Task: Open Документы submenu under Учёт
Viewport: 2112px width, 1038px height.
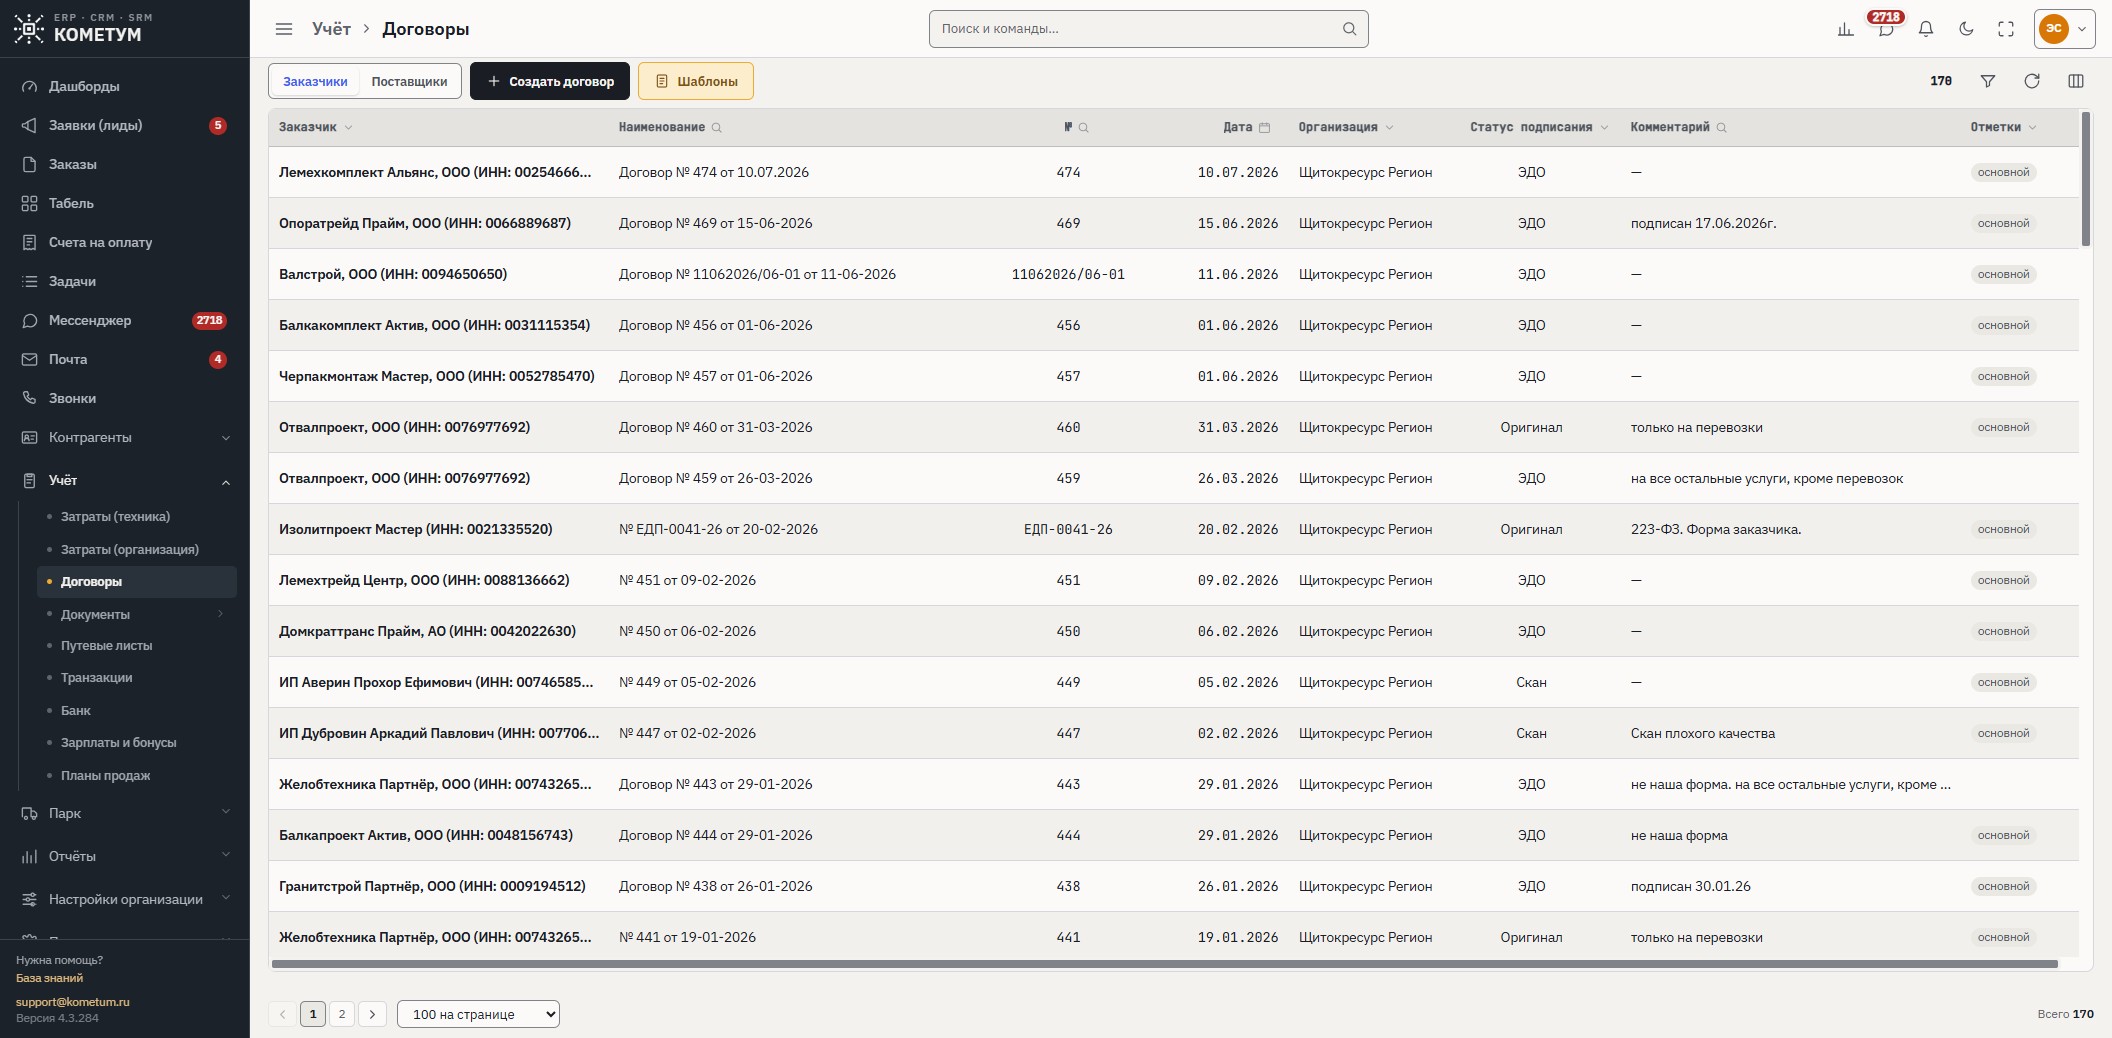Action: [137, 614]
